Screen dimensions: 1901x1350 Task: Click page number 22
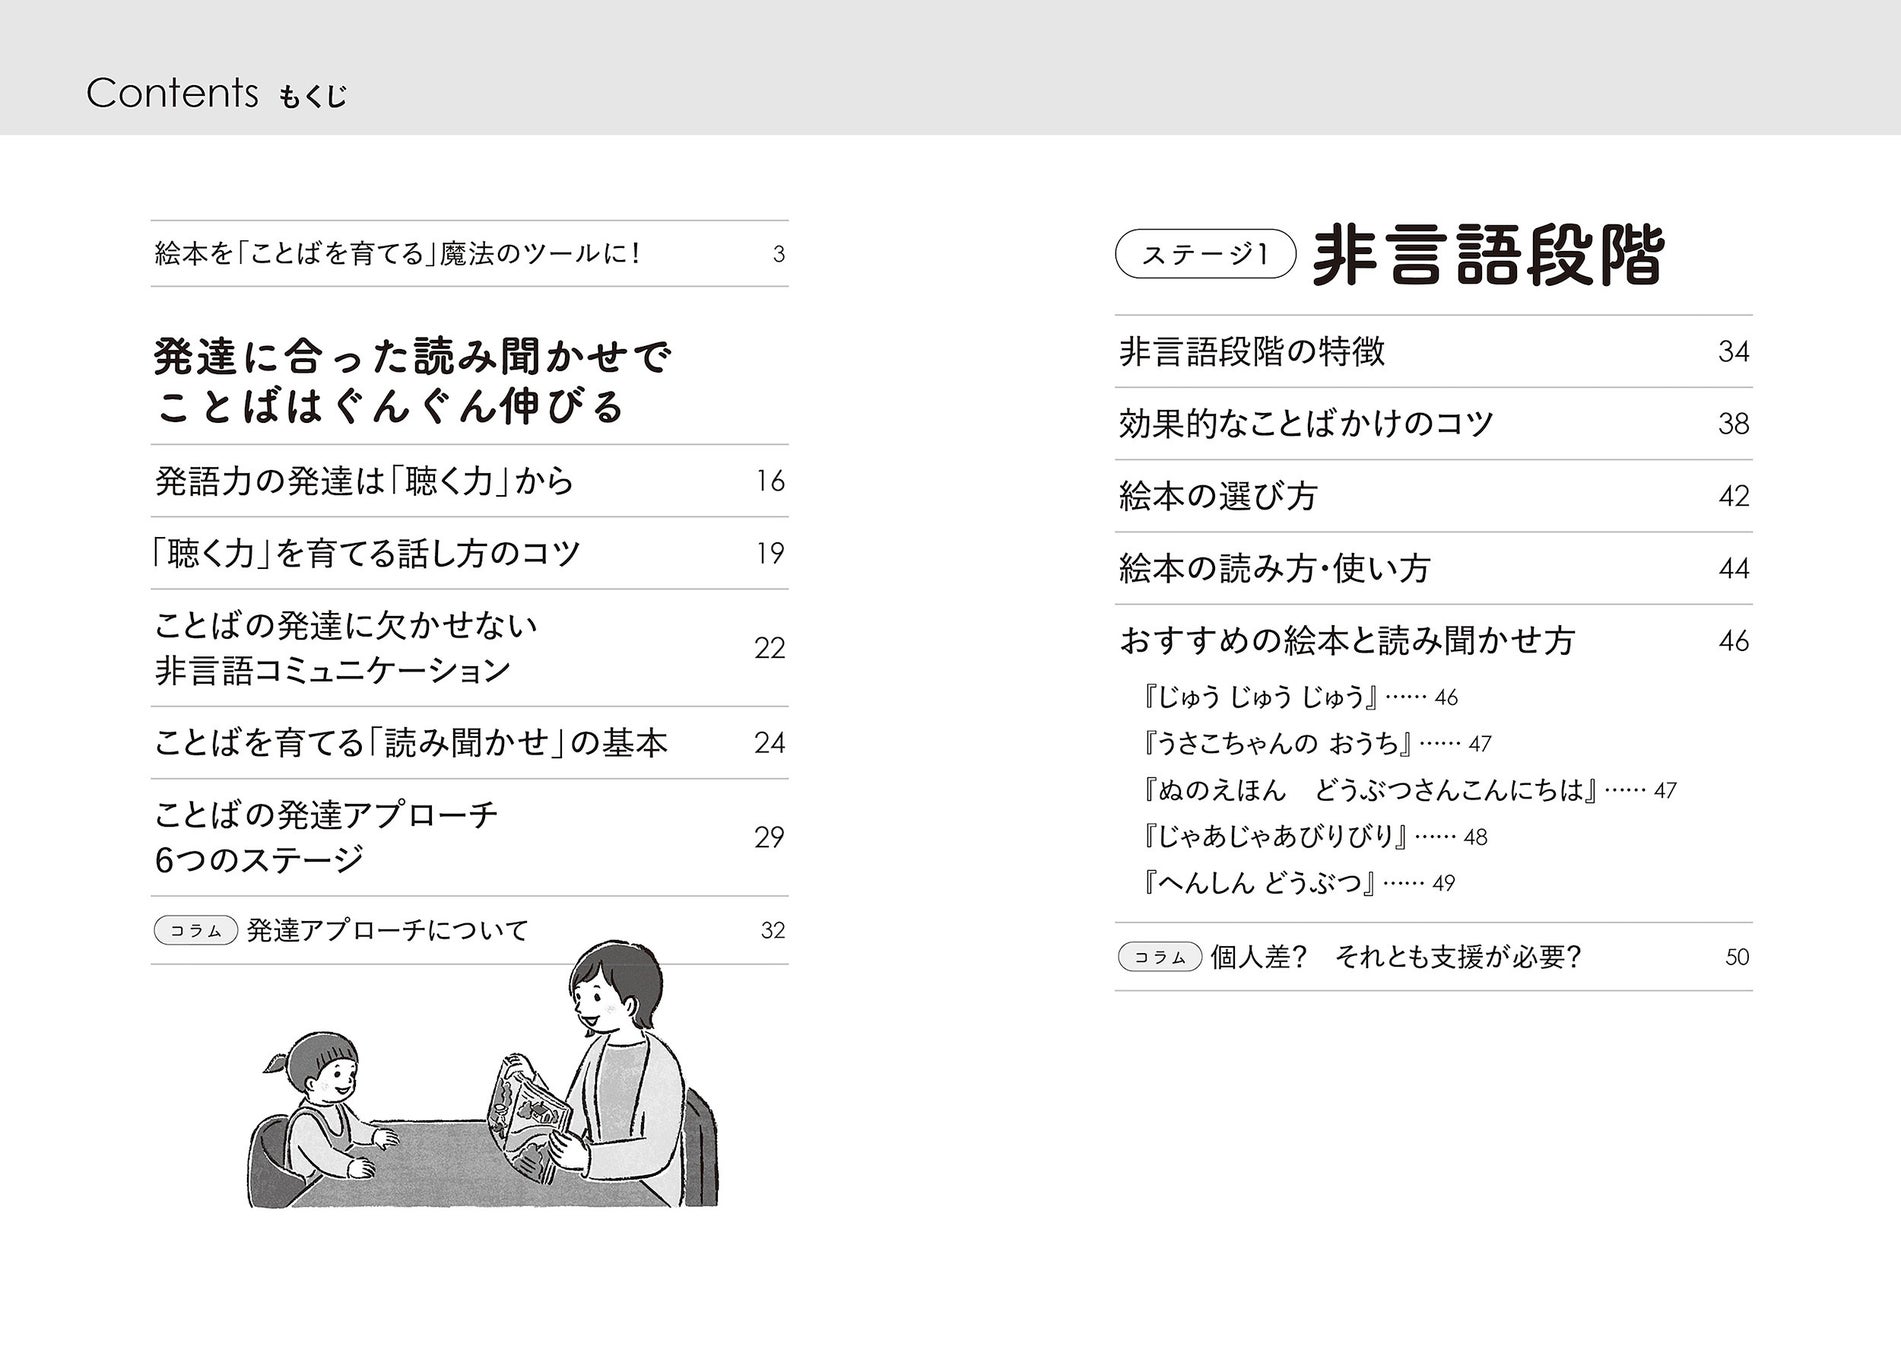pyautogui.click(x=770, y=648)
